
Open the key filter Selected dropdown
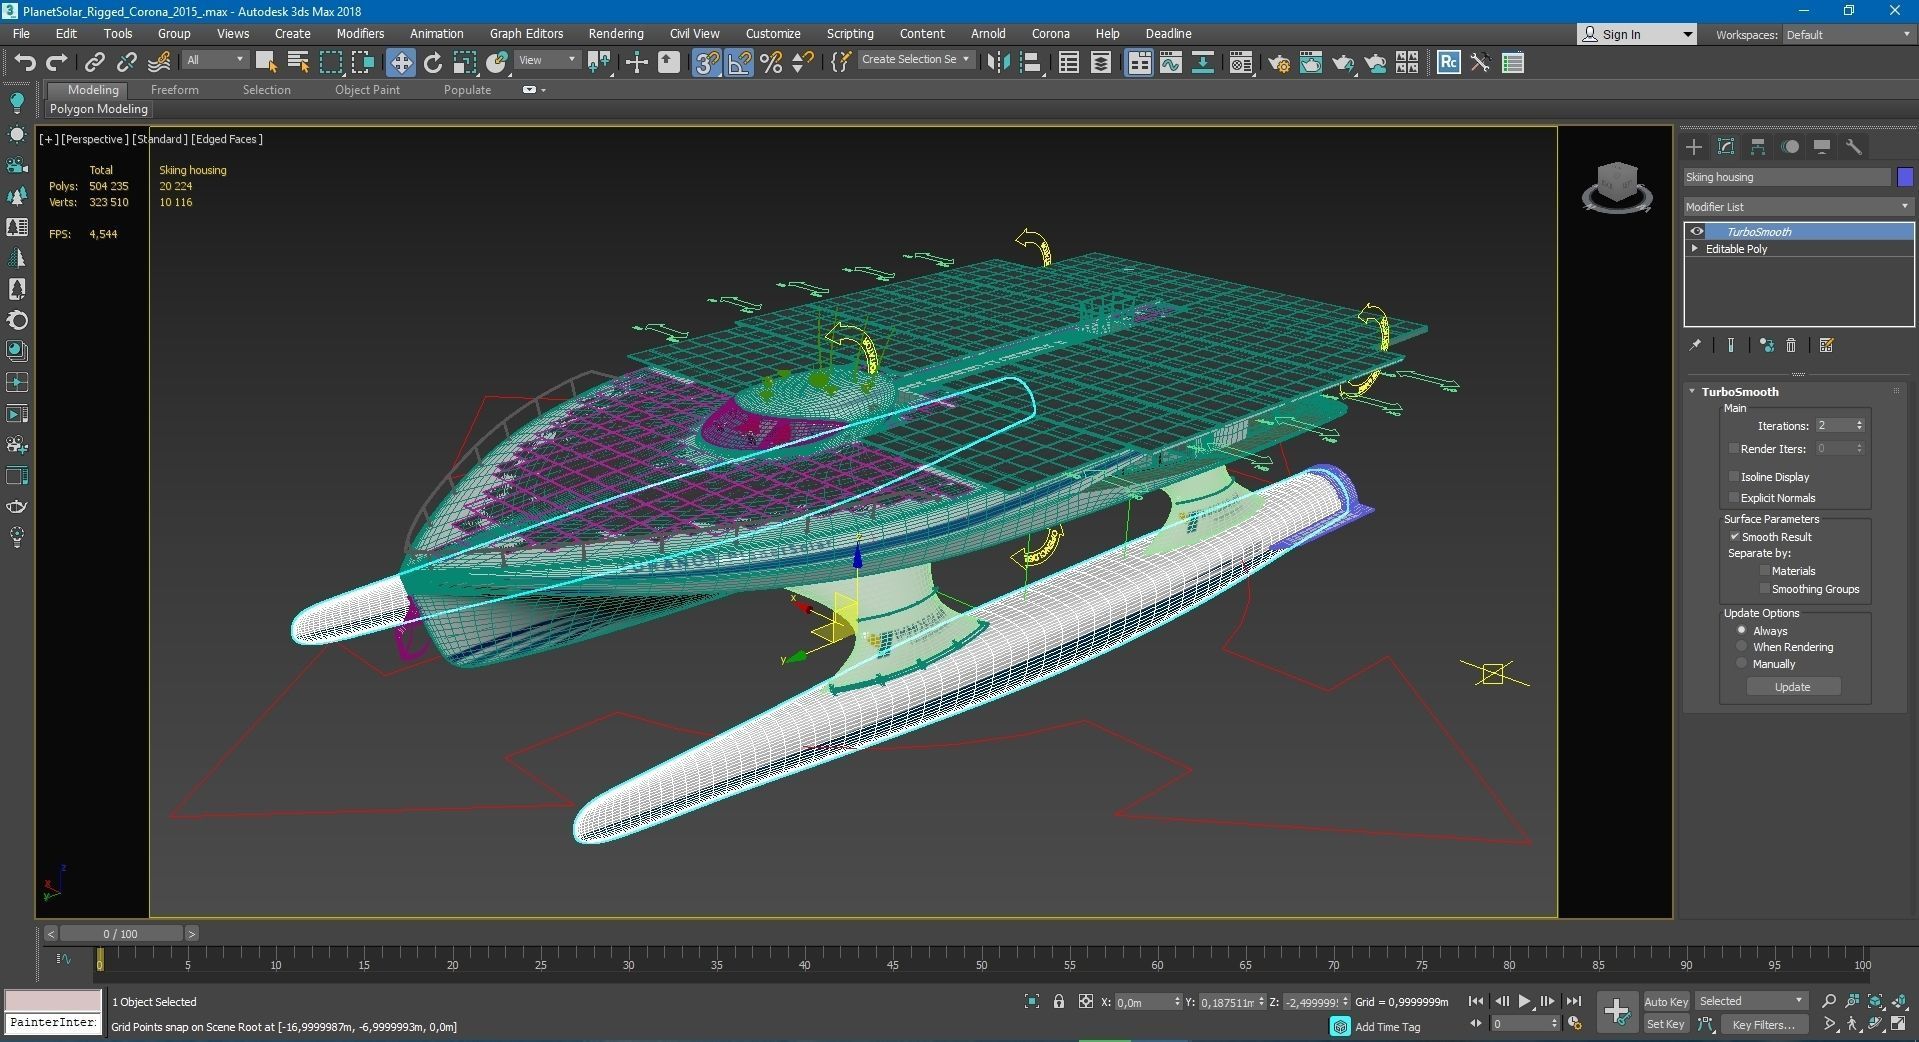tap(1751, 1001)
